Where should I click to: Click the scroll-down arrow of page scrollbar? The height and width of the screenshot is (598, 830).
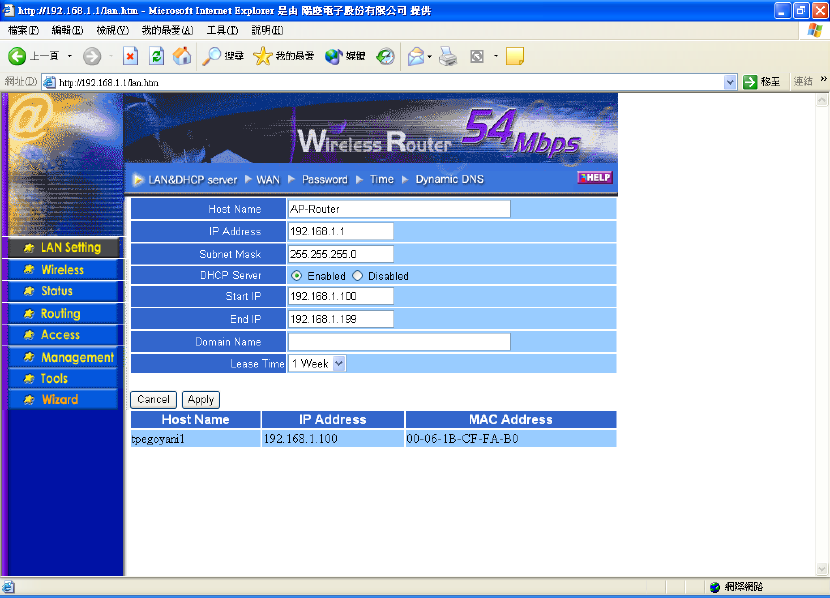click(x=822, y=569)
